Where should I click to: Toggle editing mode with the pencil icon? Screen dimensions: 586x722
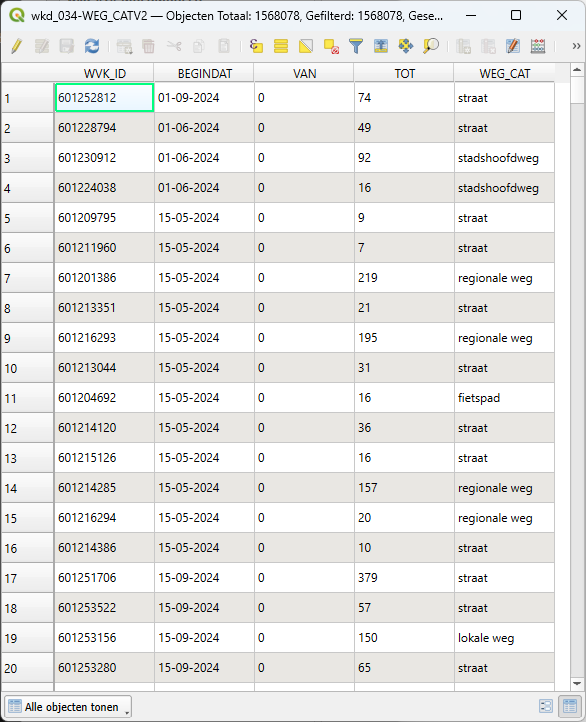[x=17, y=46]
